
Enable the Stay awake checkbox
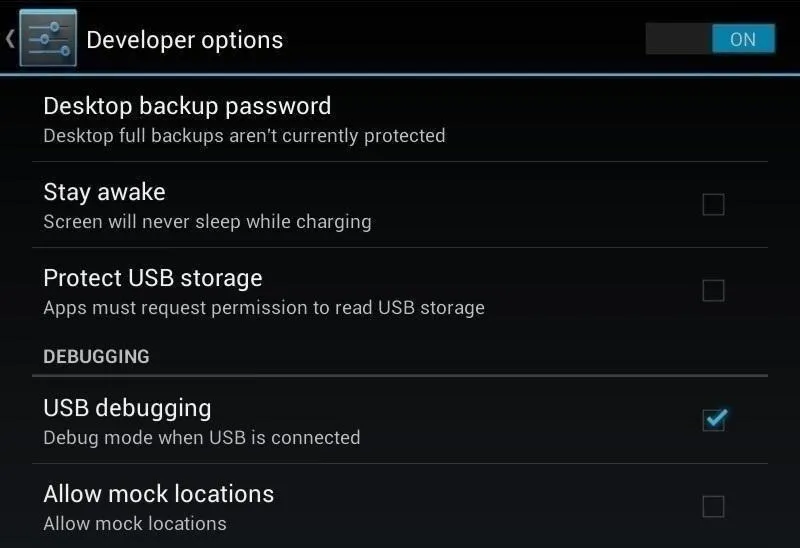713,205
